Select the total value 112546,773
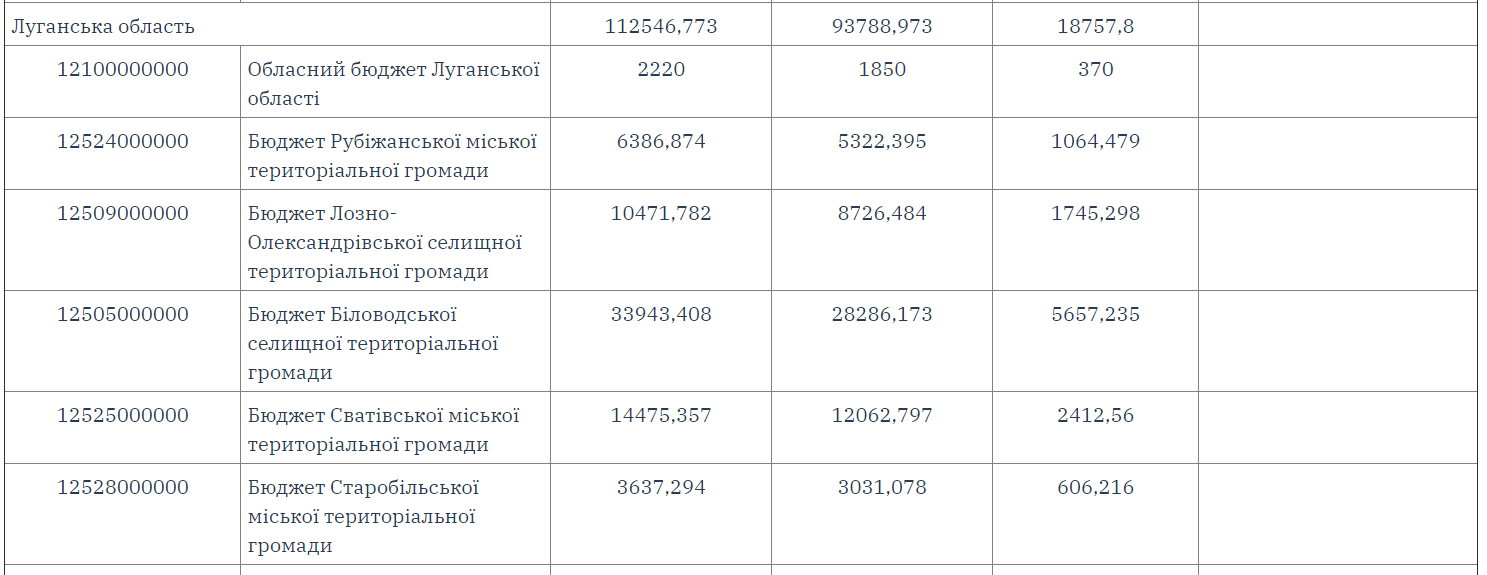The height and width of the screenshot is (575, 1487). tap(661, 27)
